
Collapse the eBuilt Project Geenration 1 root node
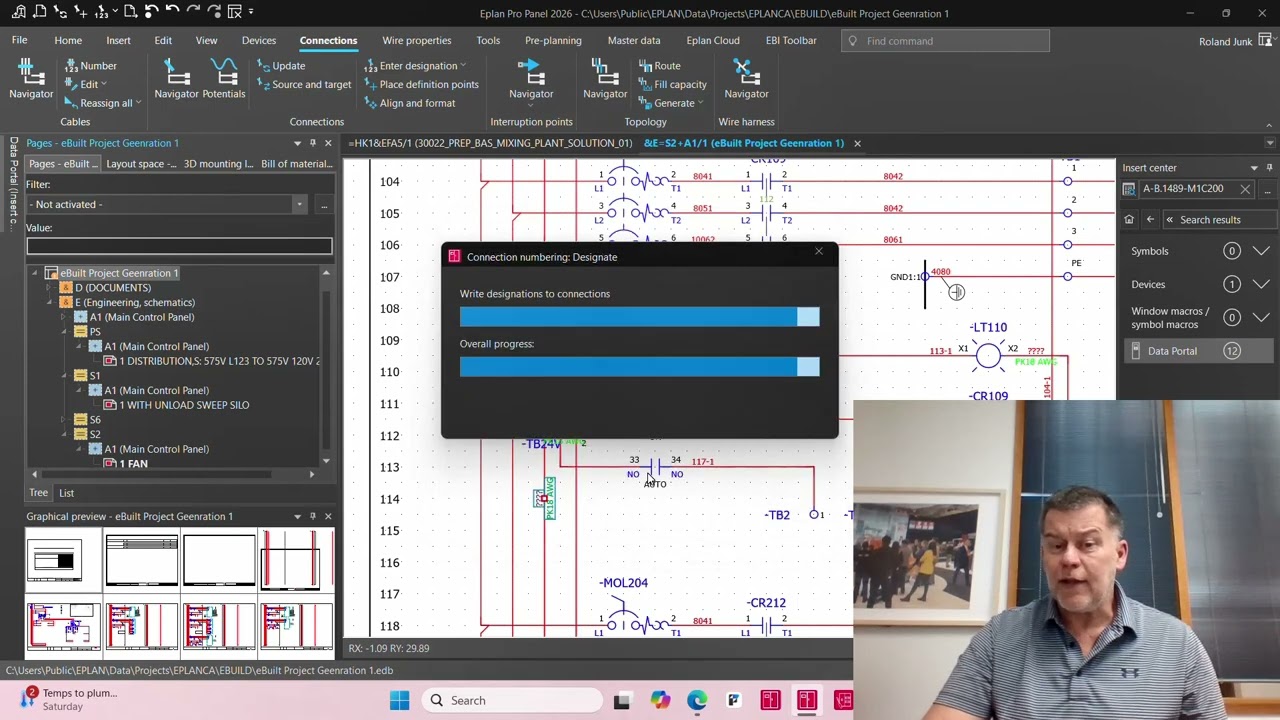(x=35, y=273)
